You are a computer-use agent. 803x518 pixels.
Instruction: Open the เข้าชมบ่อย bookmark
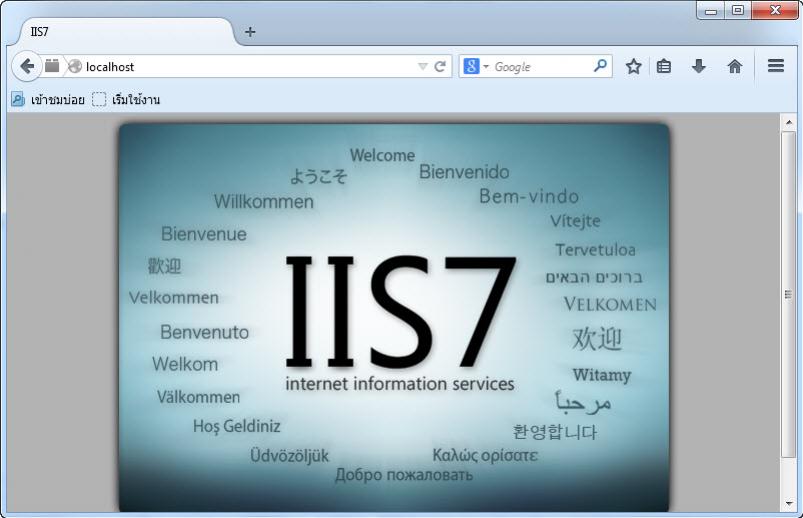pos(48,99)
